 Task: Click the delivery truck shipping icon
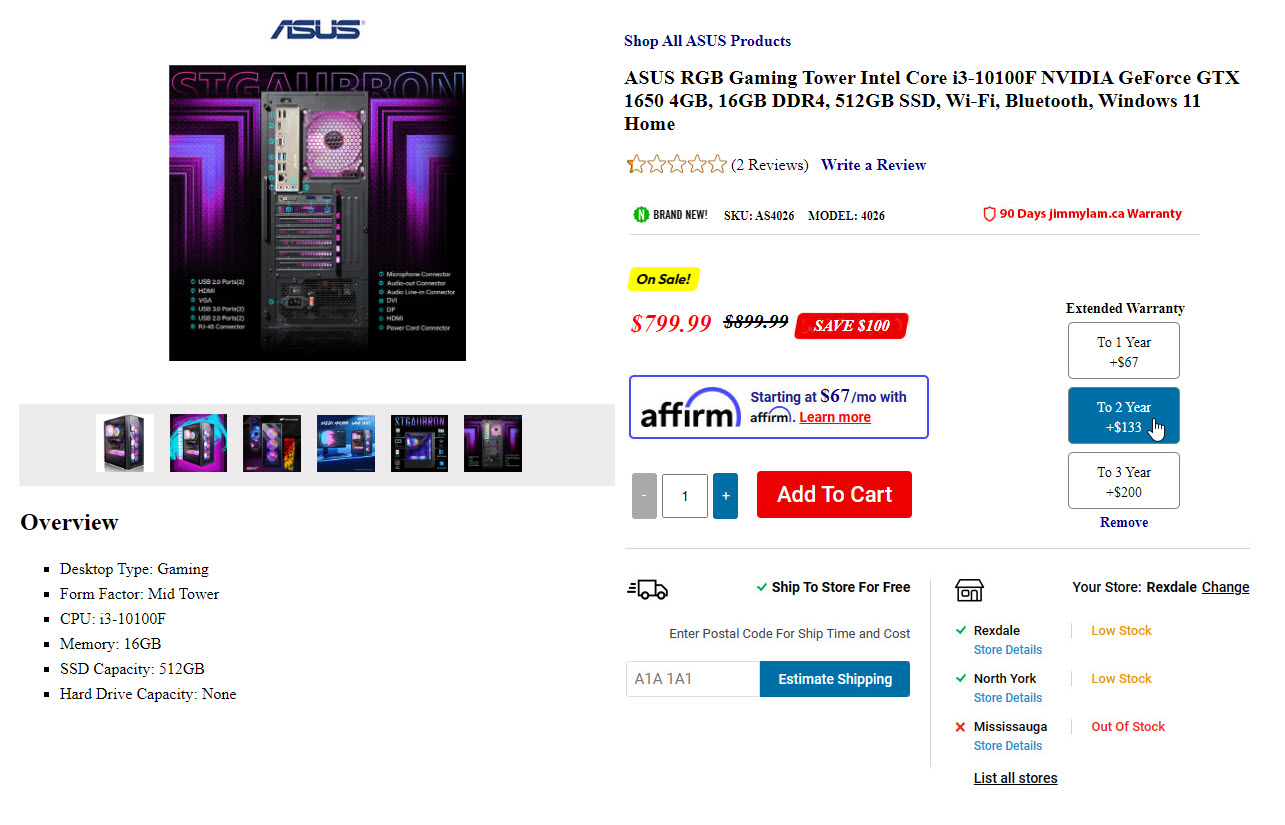point(648,589)
